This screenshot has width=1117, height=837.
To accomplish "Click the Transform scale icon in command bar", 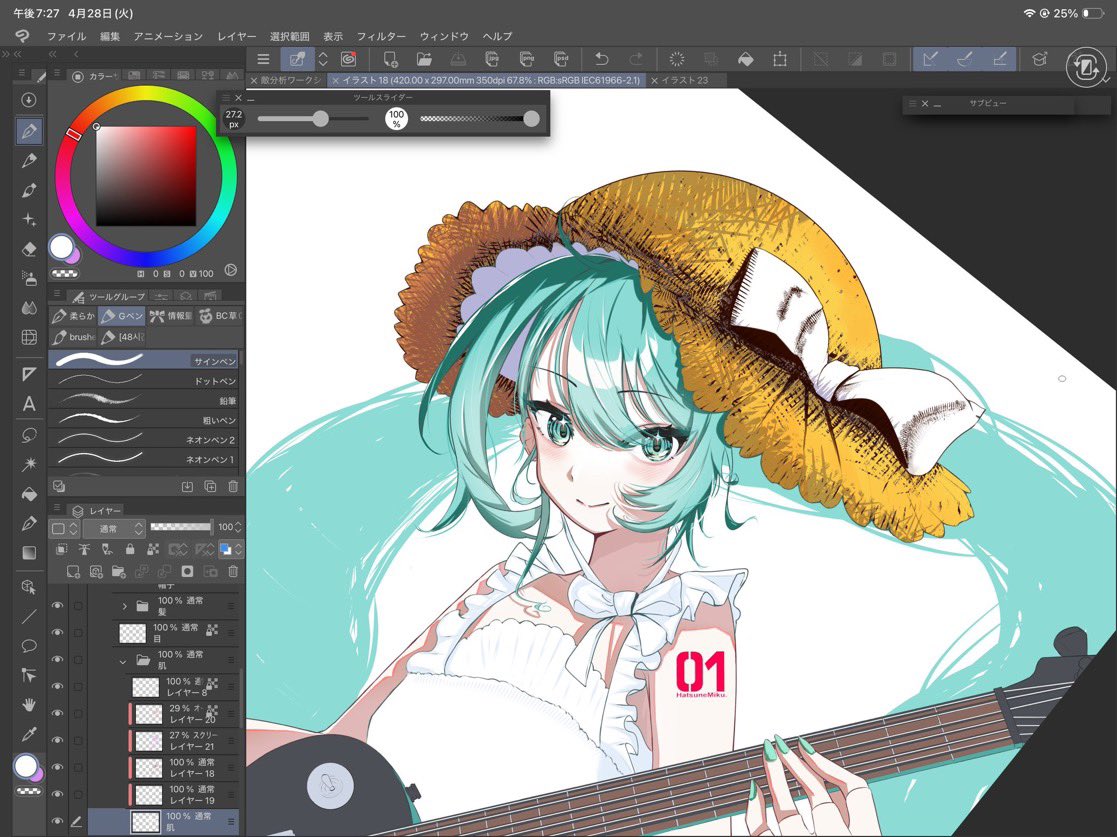I will pos(780,59).
